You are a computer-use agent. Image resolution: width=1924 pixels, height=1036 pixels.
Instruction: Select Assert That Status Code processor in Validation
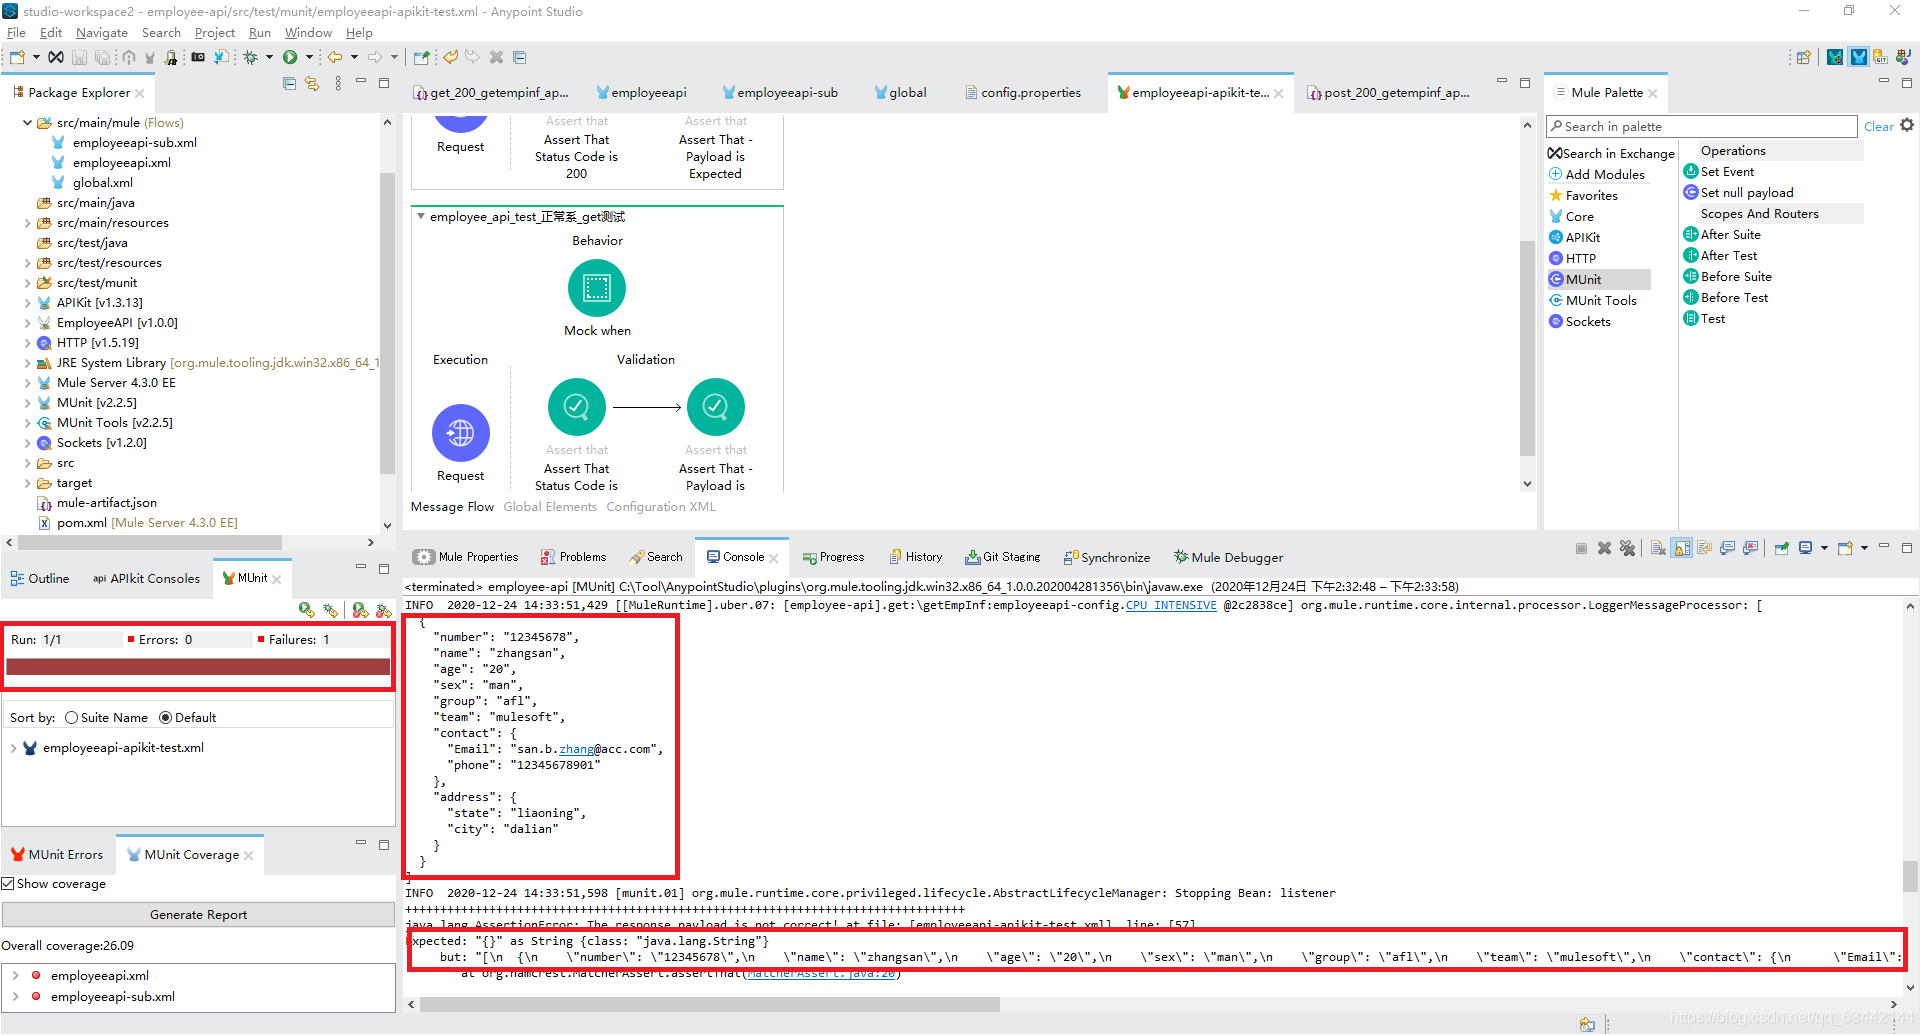[x=576, y=407]
